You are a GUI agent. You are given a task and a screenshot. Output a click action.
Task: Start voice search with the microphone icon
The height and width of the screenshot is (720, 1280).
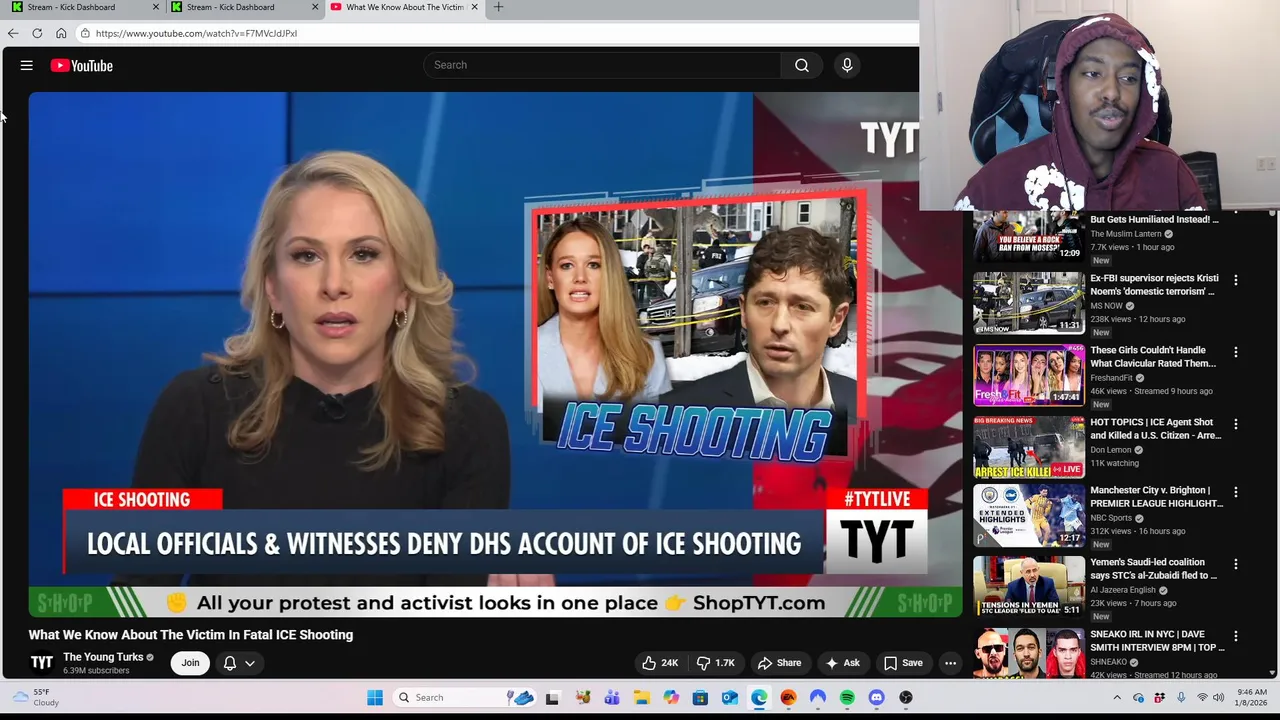(847, 65)
